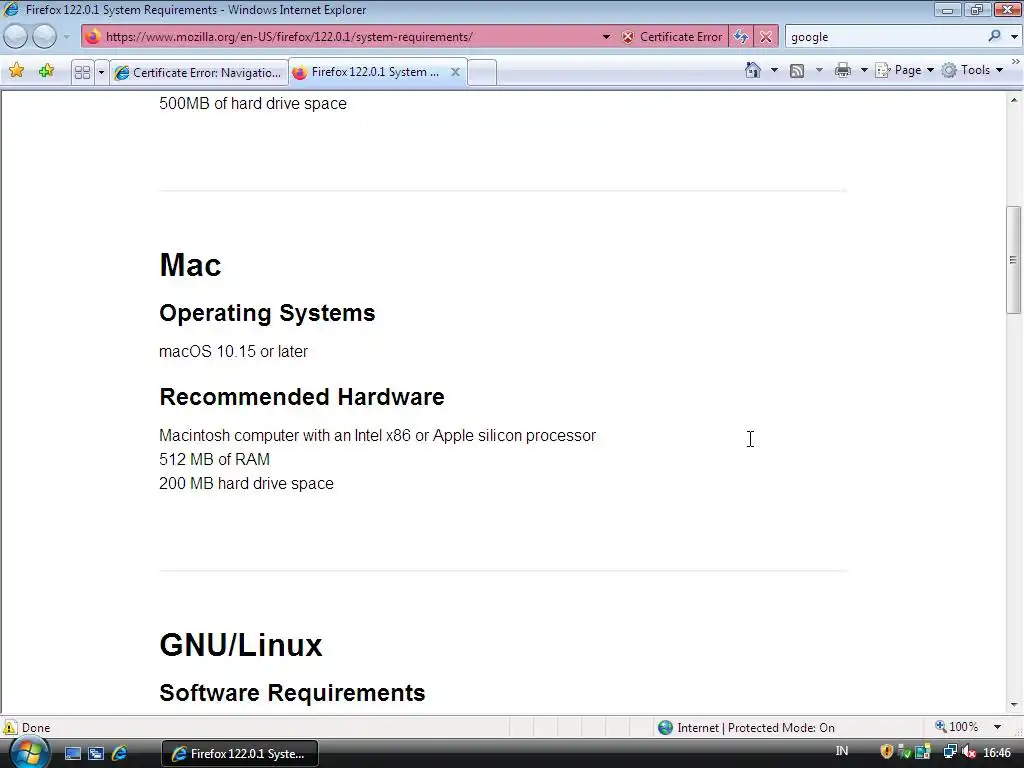Refresh the page with the Refresh icon
1024x768 pixels.
tap(741, 37)
